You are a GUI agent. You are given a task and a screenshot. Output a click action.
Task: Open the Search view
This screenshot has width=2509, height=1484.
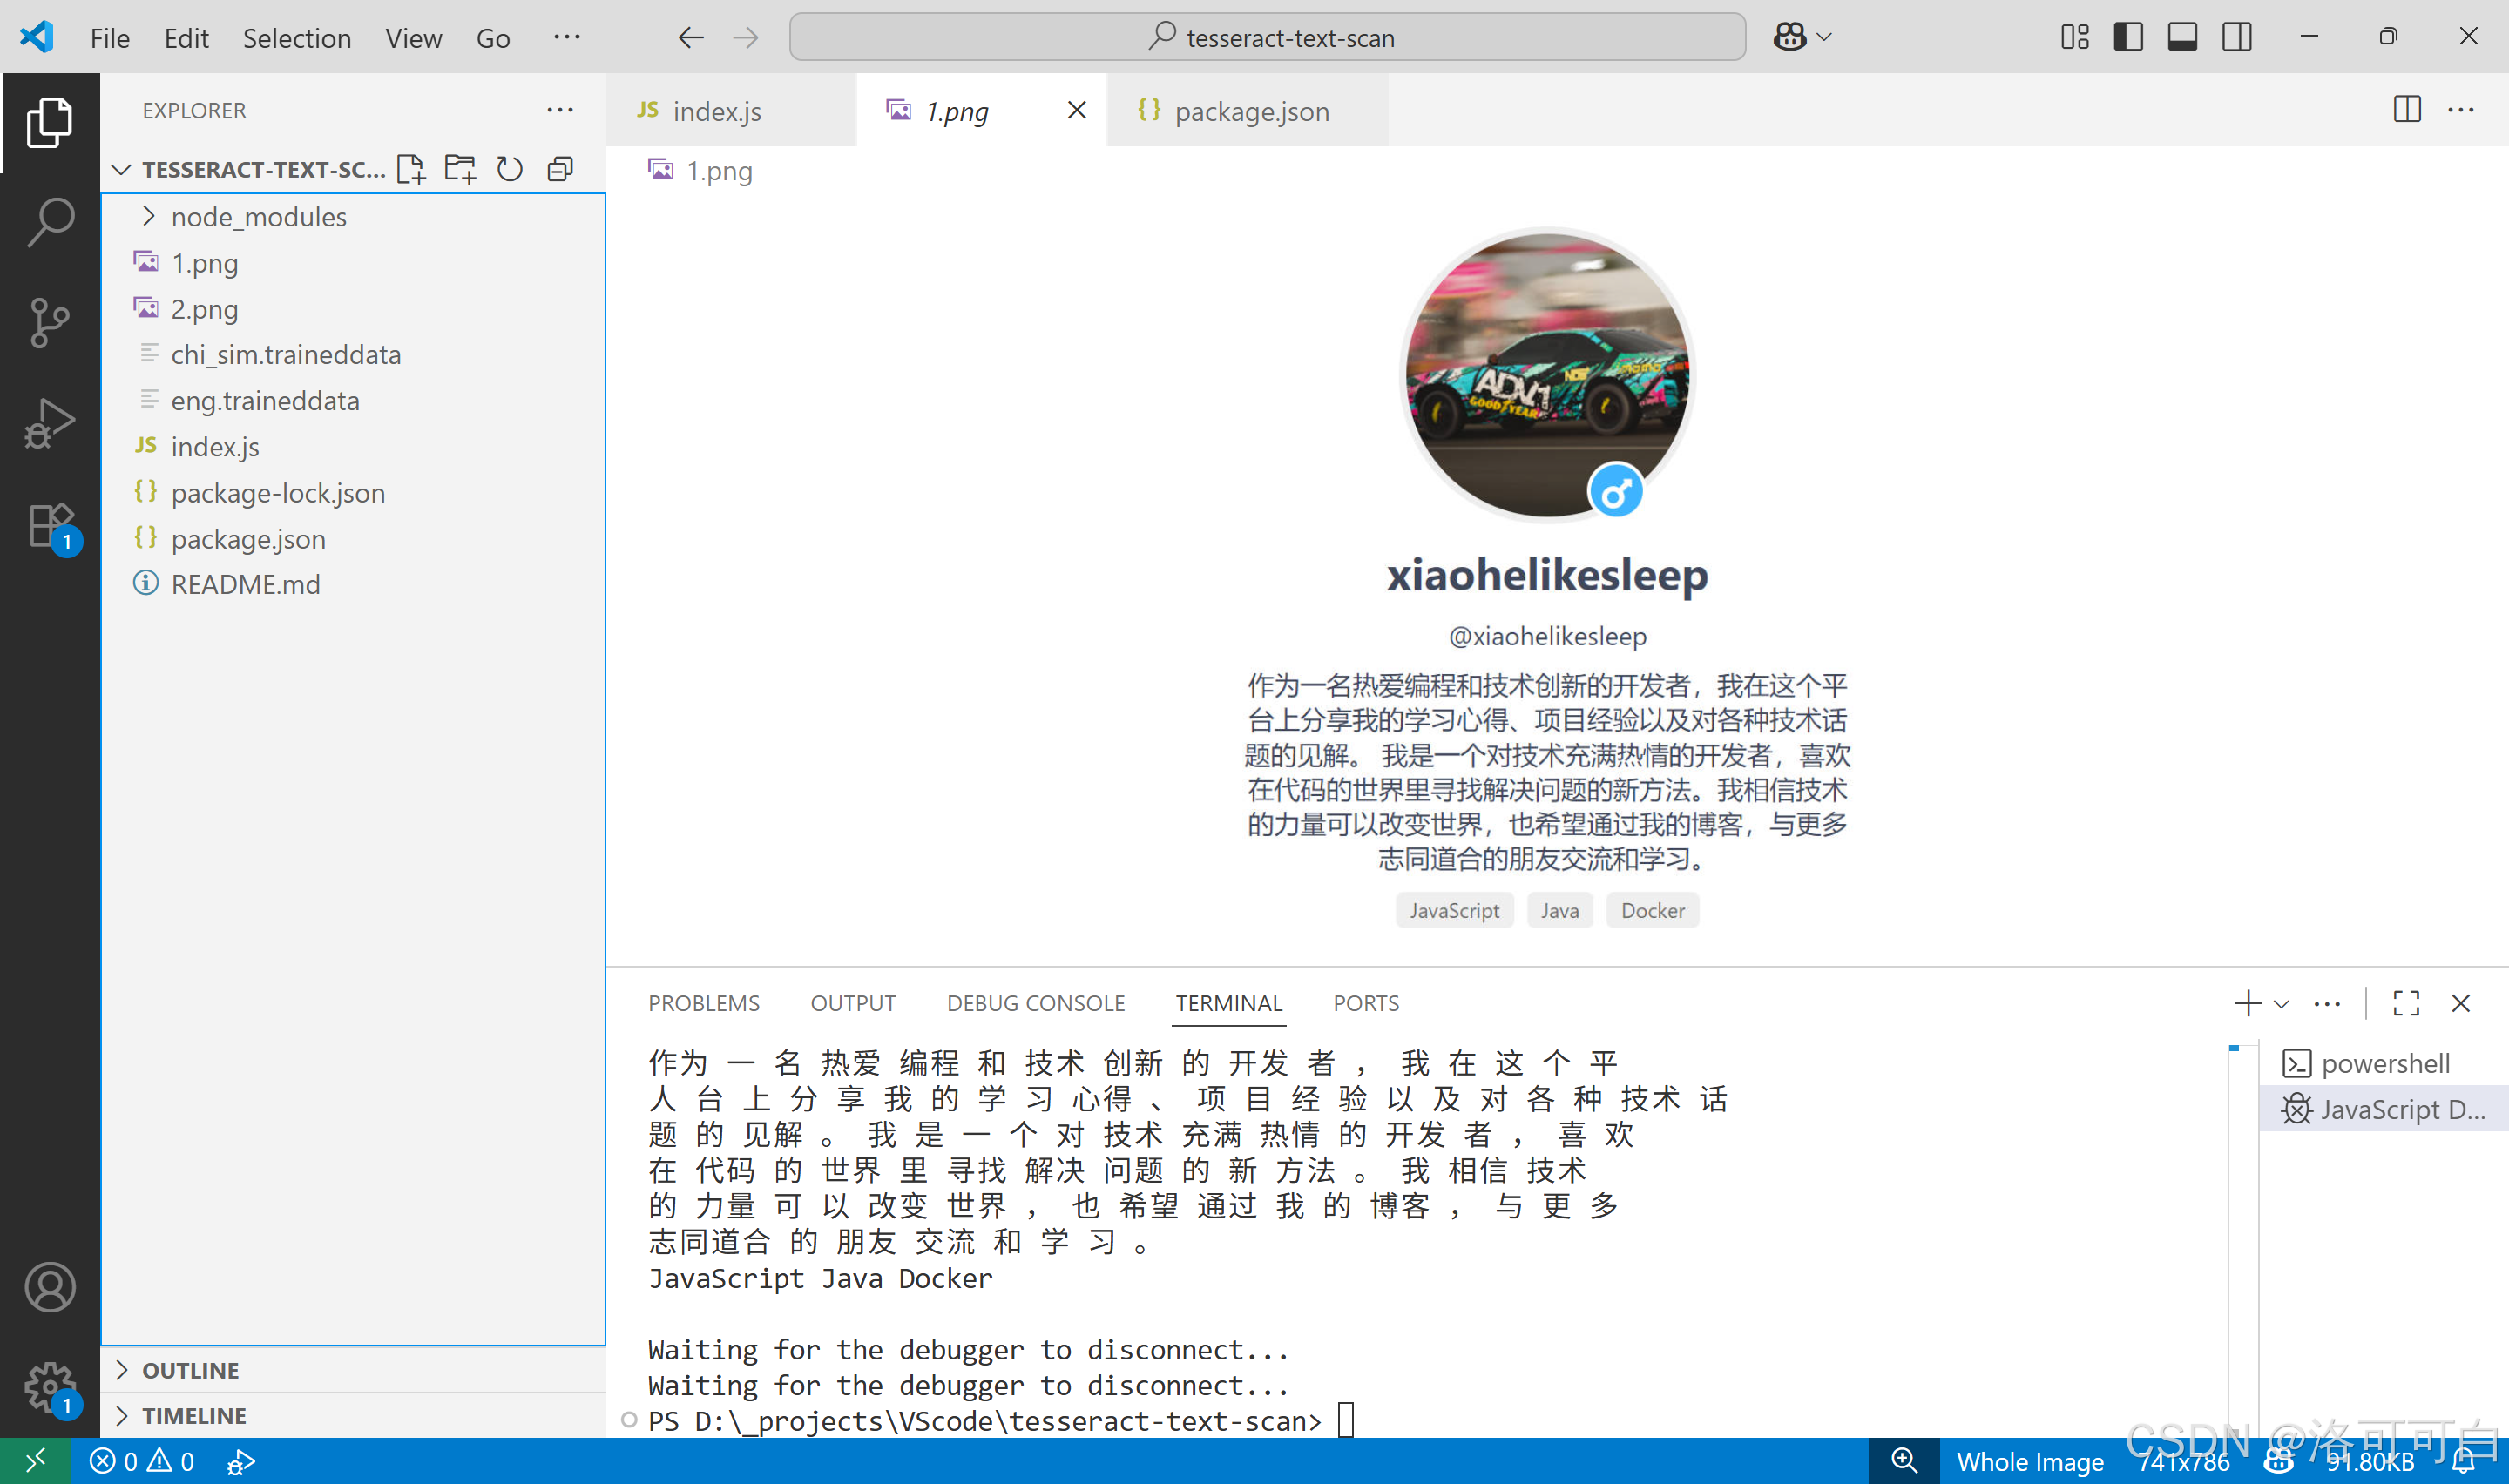click(x=50, y=222)
